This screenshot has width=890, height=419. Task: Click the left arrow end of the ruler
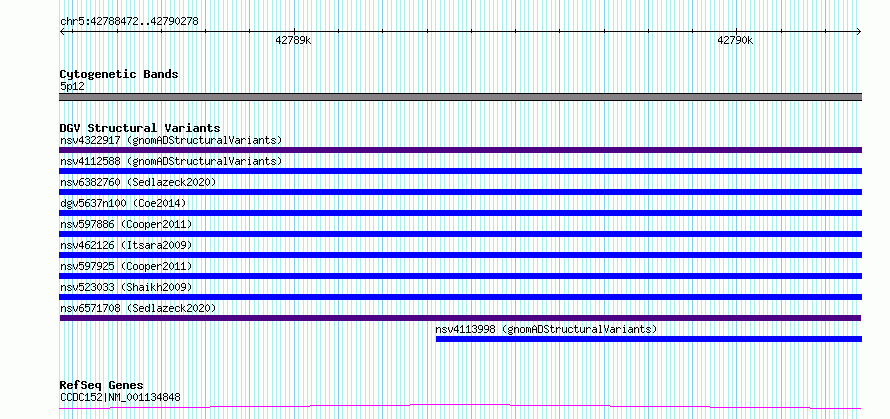pyautogui.click(x=63, y=31)
